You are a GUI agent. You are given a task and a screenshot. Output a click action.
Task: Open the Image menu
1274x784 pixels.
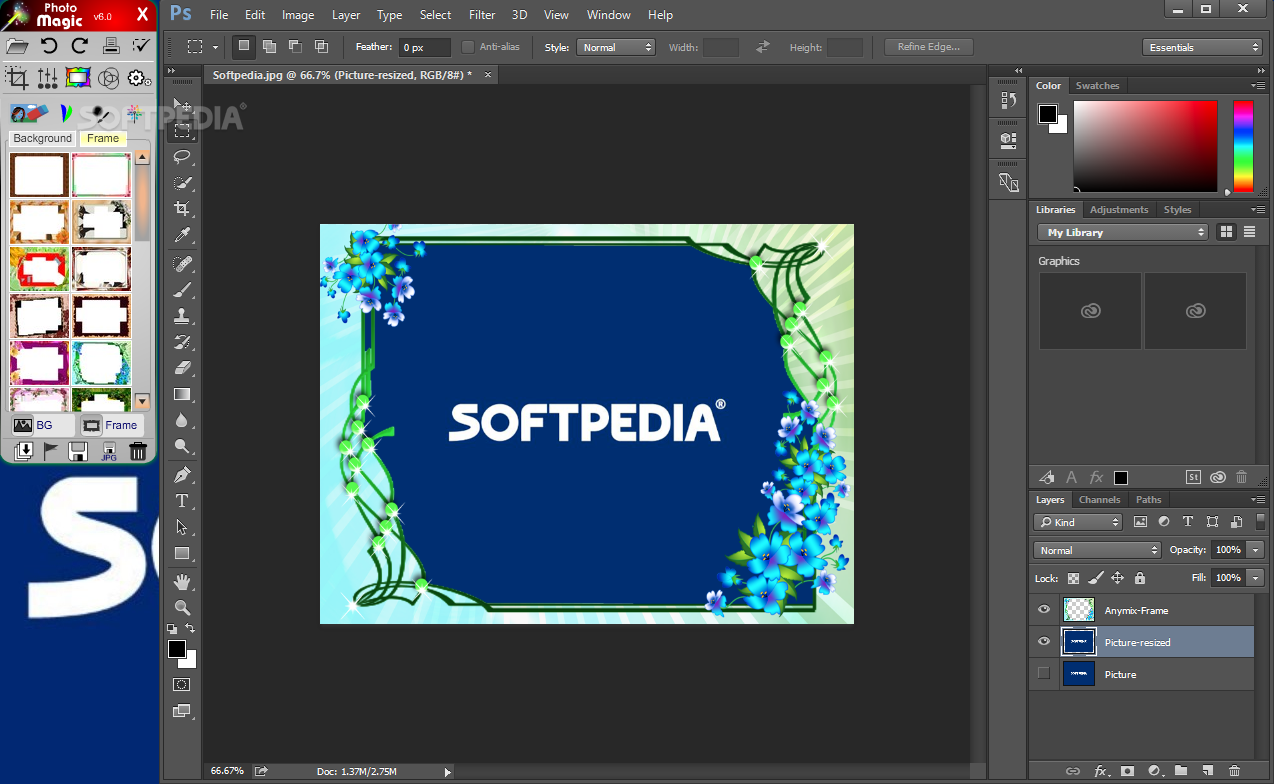[x=298, y=15]
